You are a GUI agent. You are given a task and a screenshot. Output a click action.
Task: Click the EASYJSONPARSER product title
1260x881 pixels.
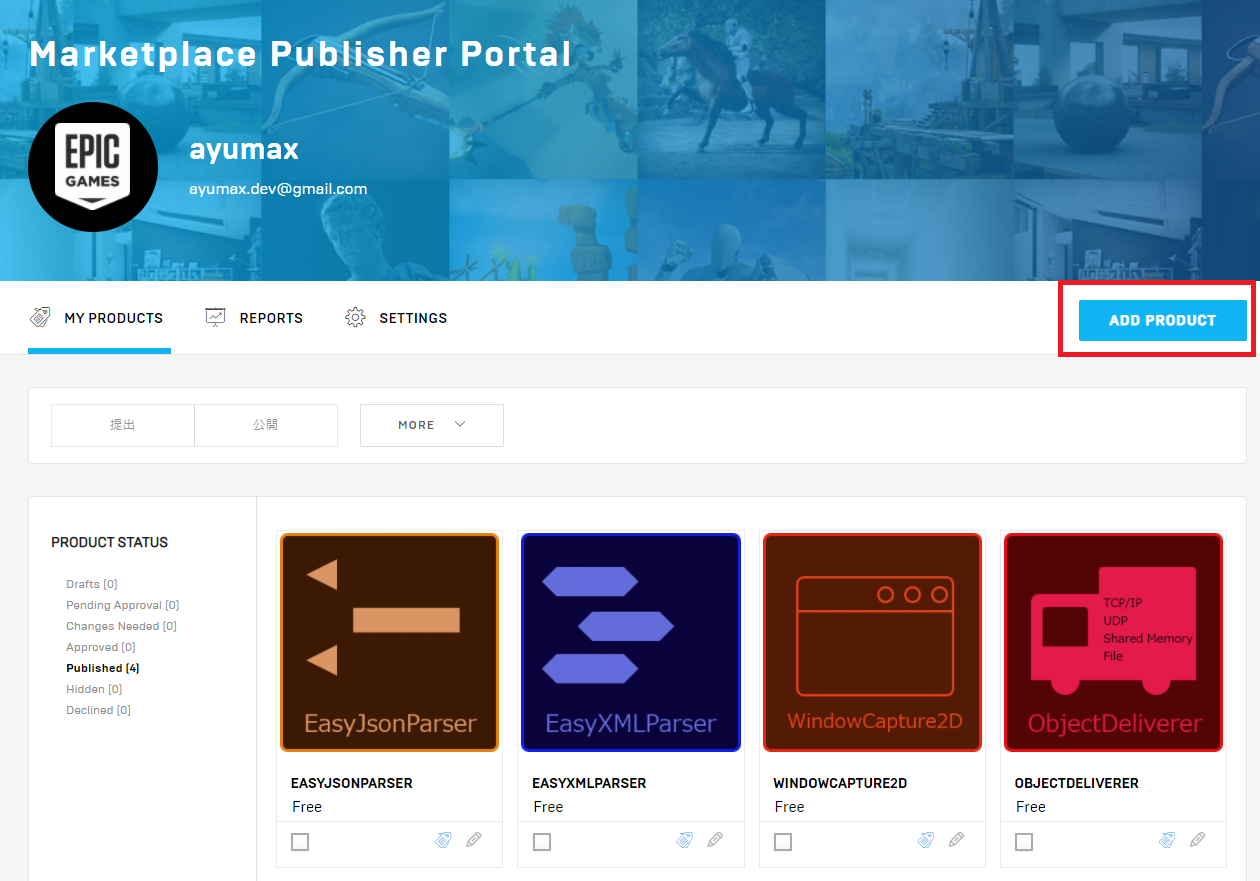click(352, 783)
